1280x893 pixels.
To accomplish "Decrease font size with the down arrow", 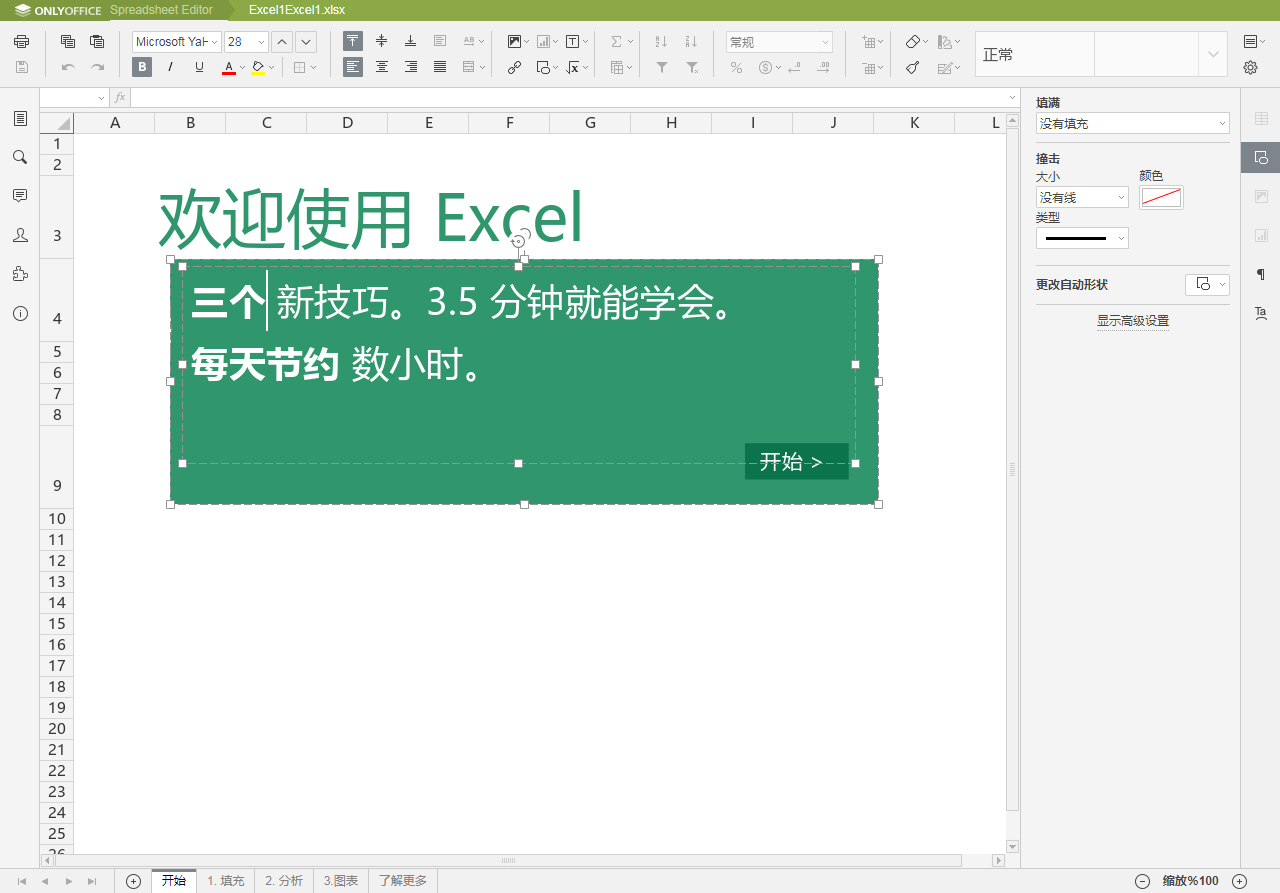I will point(306,42).
